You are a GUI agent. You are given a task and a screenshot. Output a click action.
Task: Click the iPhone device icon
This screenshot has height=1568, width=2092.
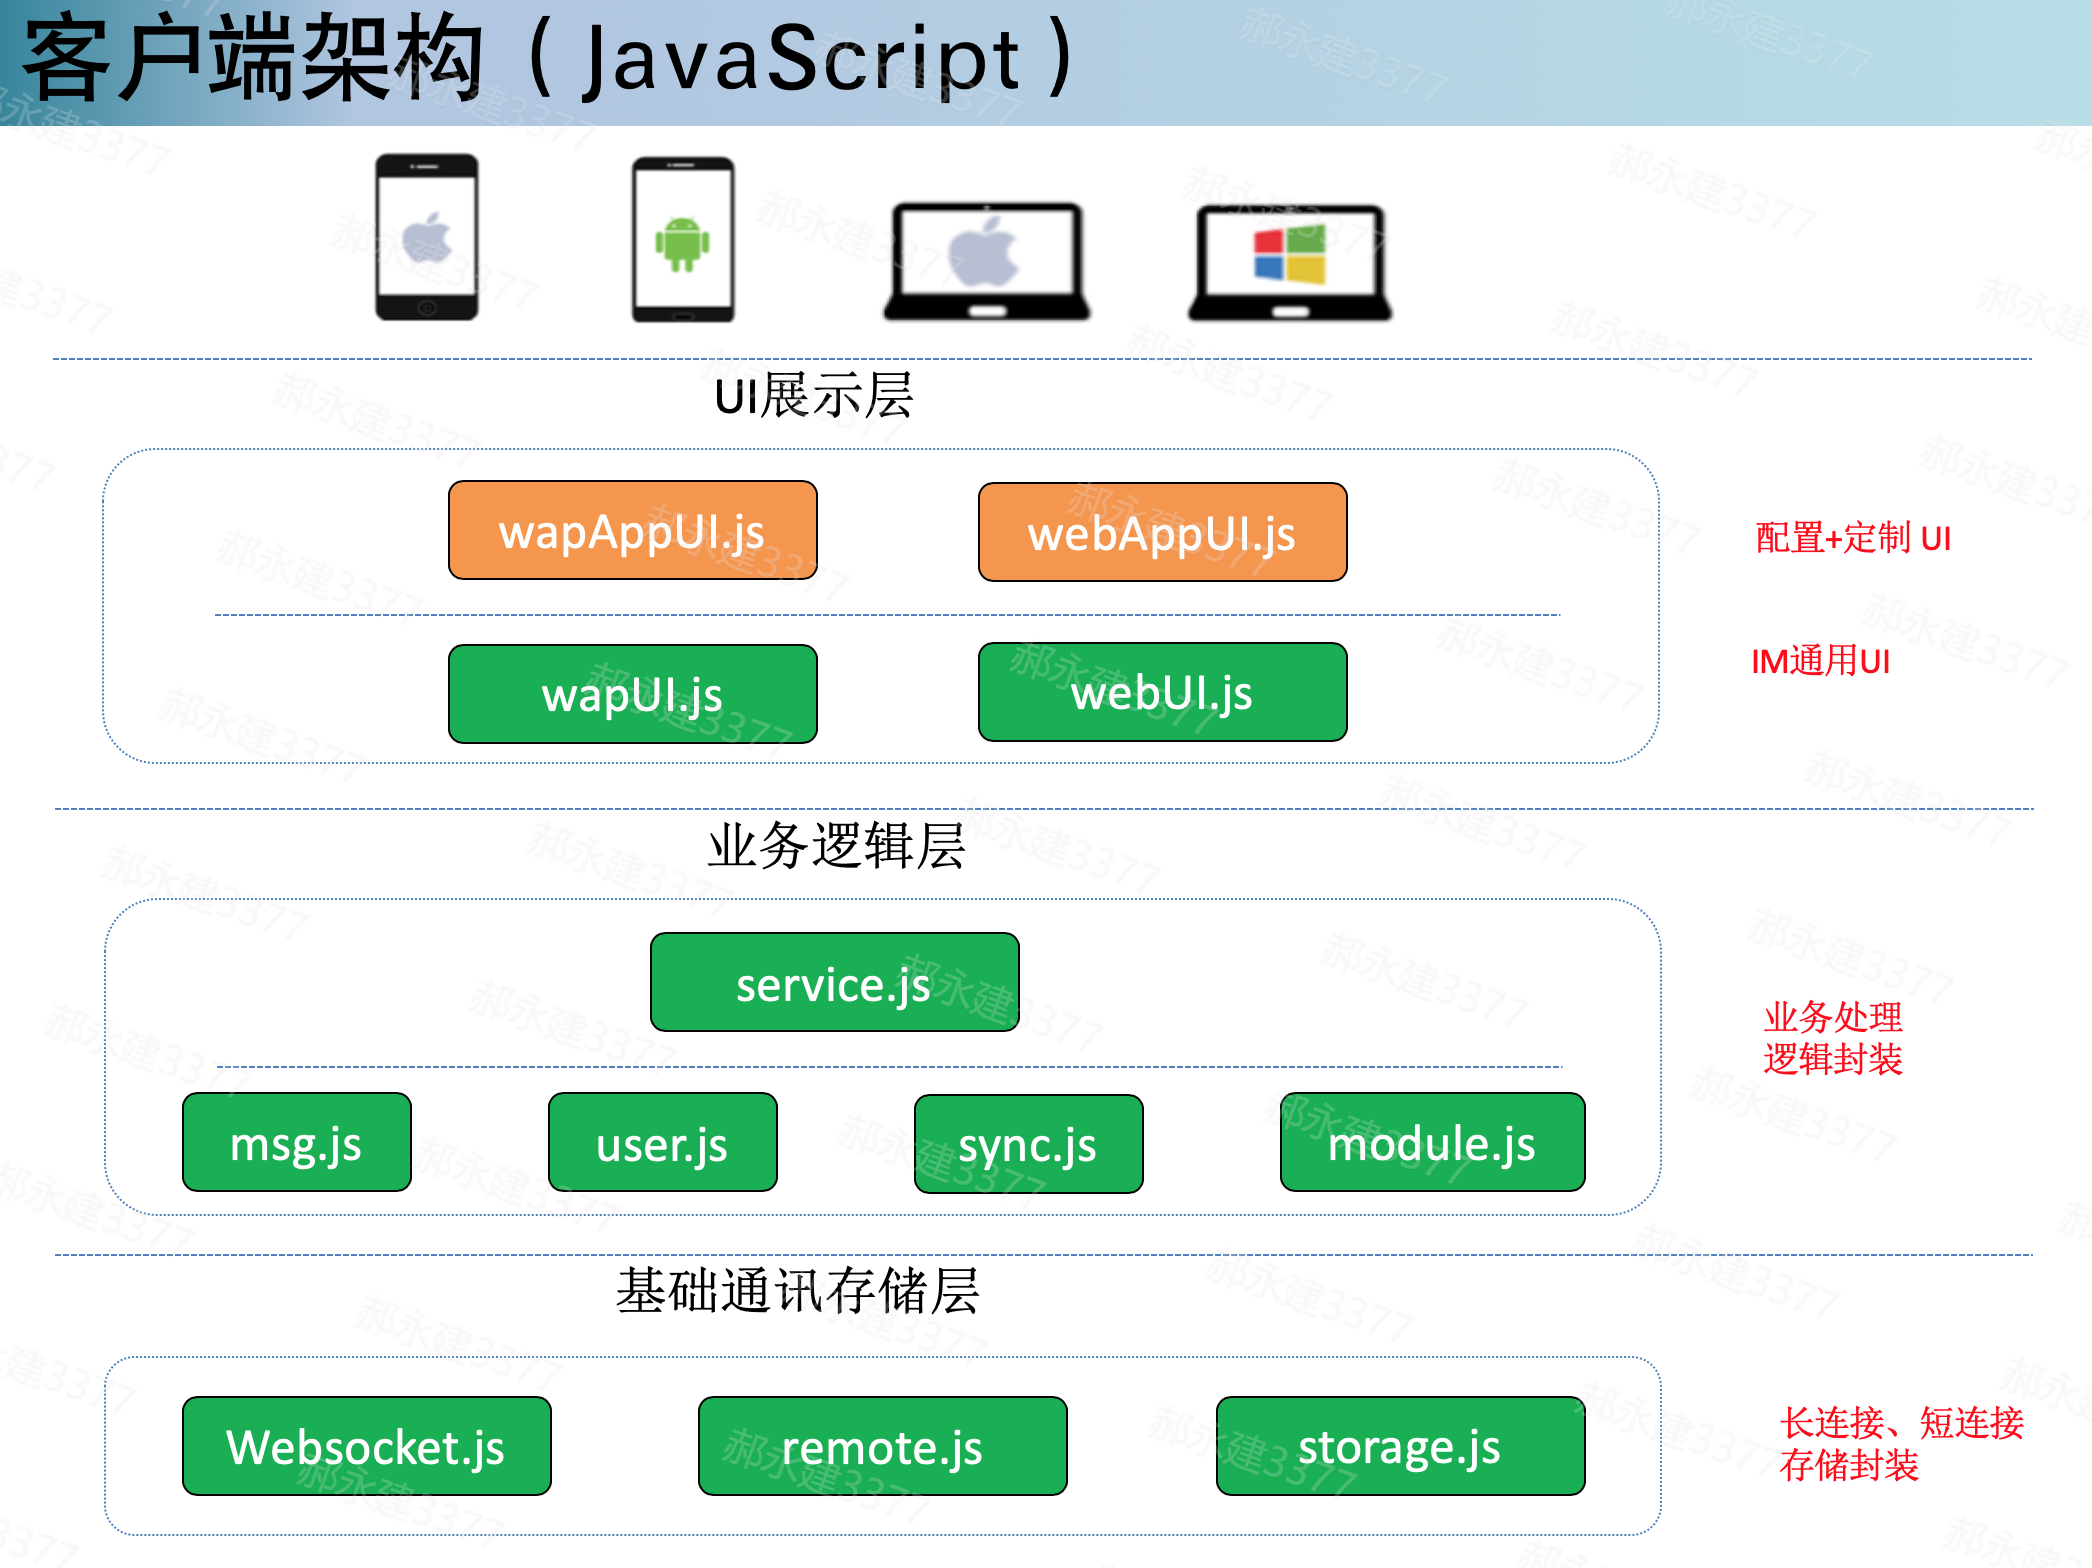427,238
